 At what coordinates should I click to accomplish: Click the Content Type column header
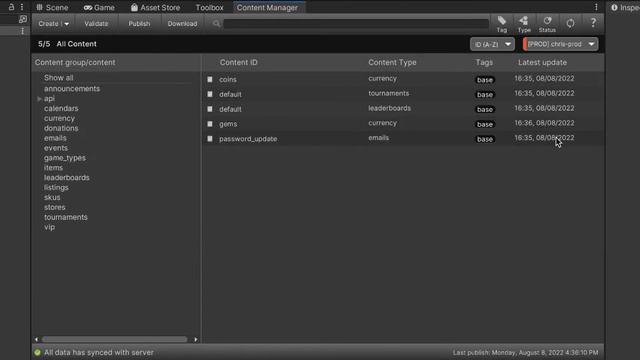[x=392, y=62]
